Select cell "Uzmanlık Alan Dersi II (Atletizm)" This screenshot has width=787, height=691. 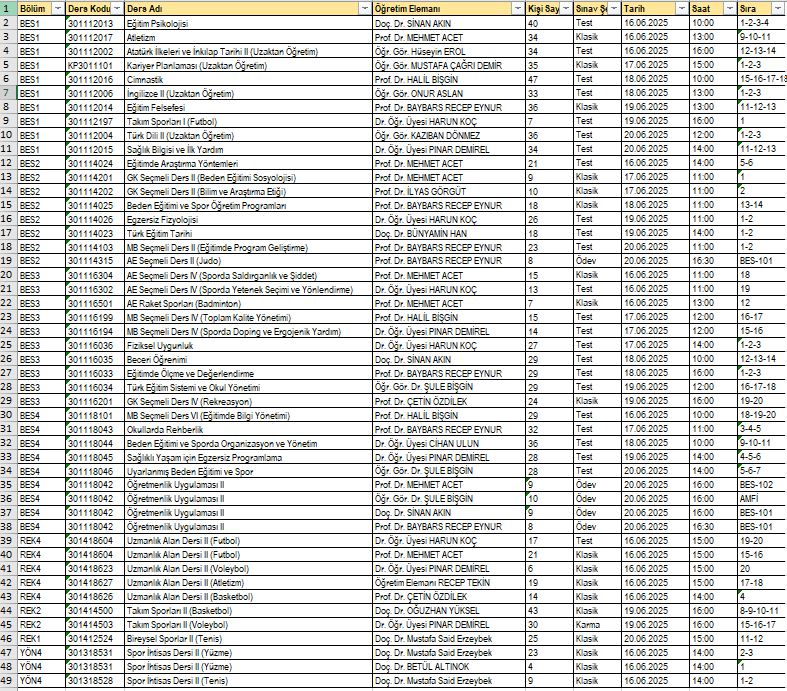pyautogui.click(x=248, y=583)
